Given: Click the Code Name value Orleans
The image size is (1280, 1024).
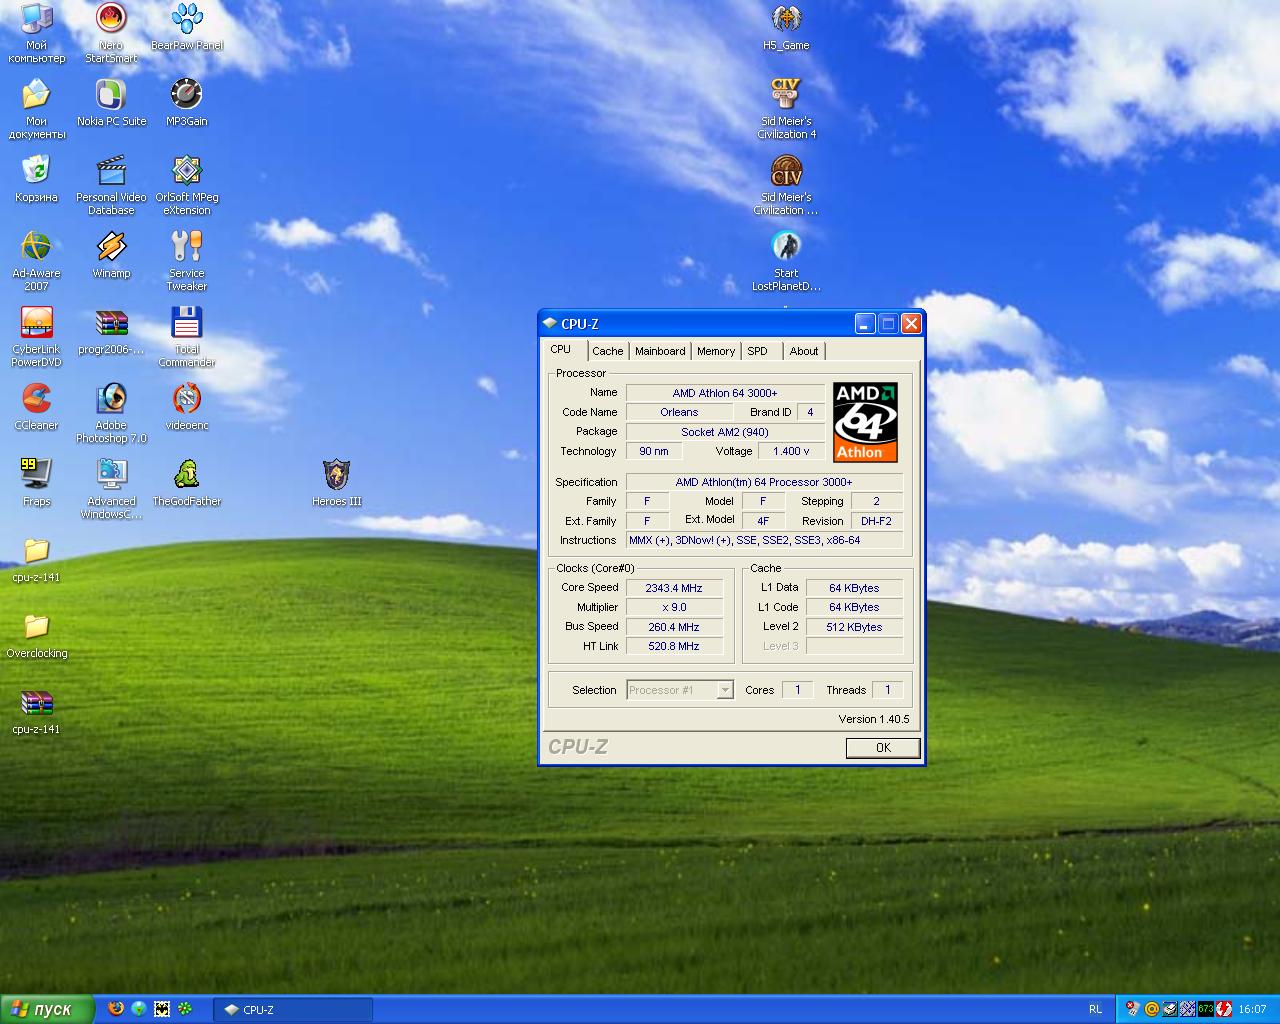Looking at the screenshot, I should [679, 412].
